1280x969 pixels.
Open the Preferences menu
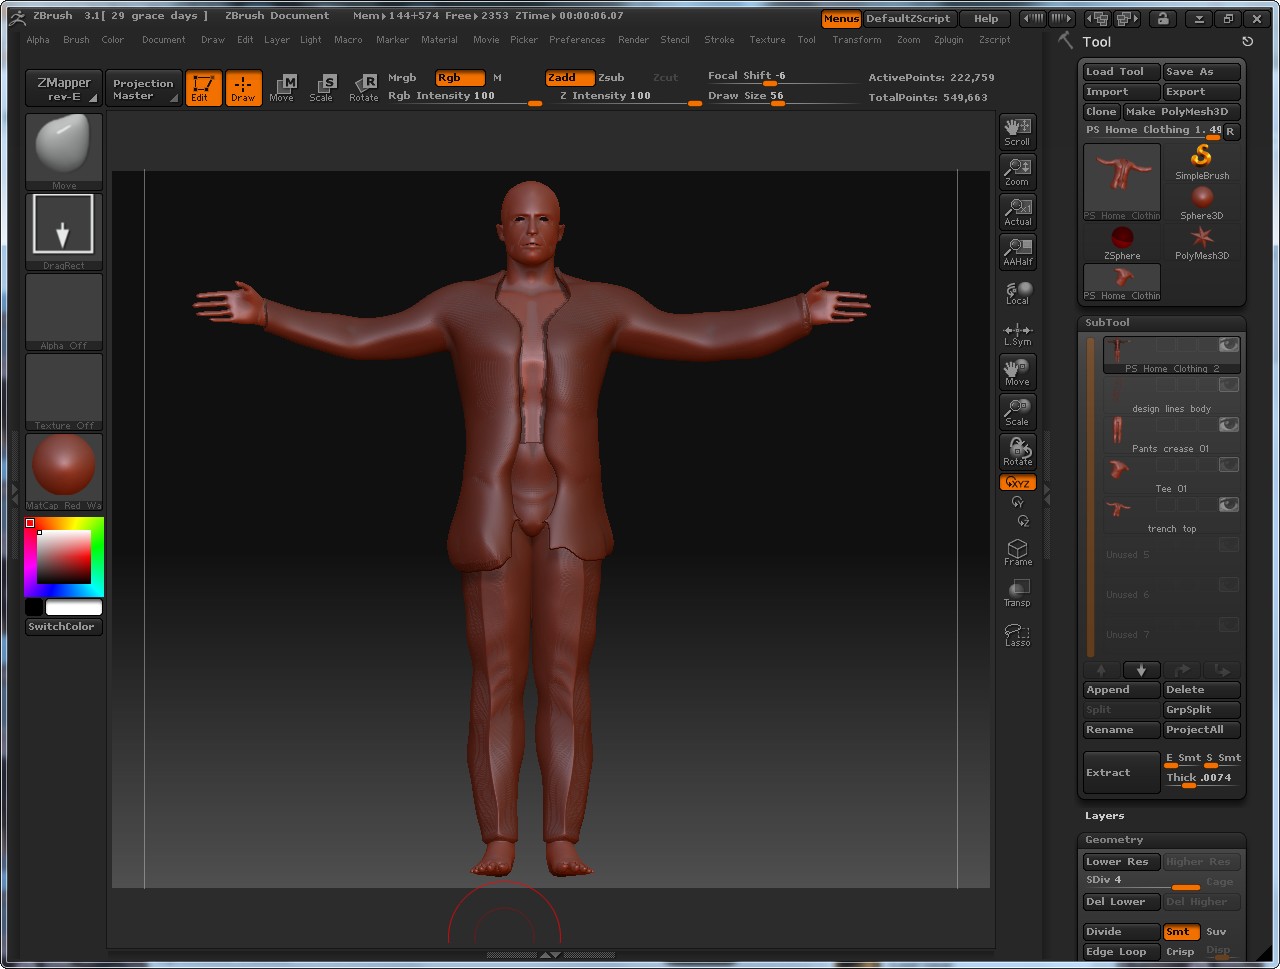577,40
